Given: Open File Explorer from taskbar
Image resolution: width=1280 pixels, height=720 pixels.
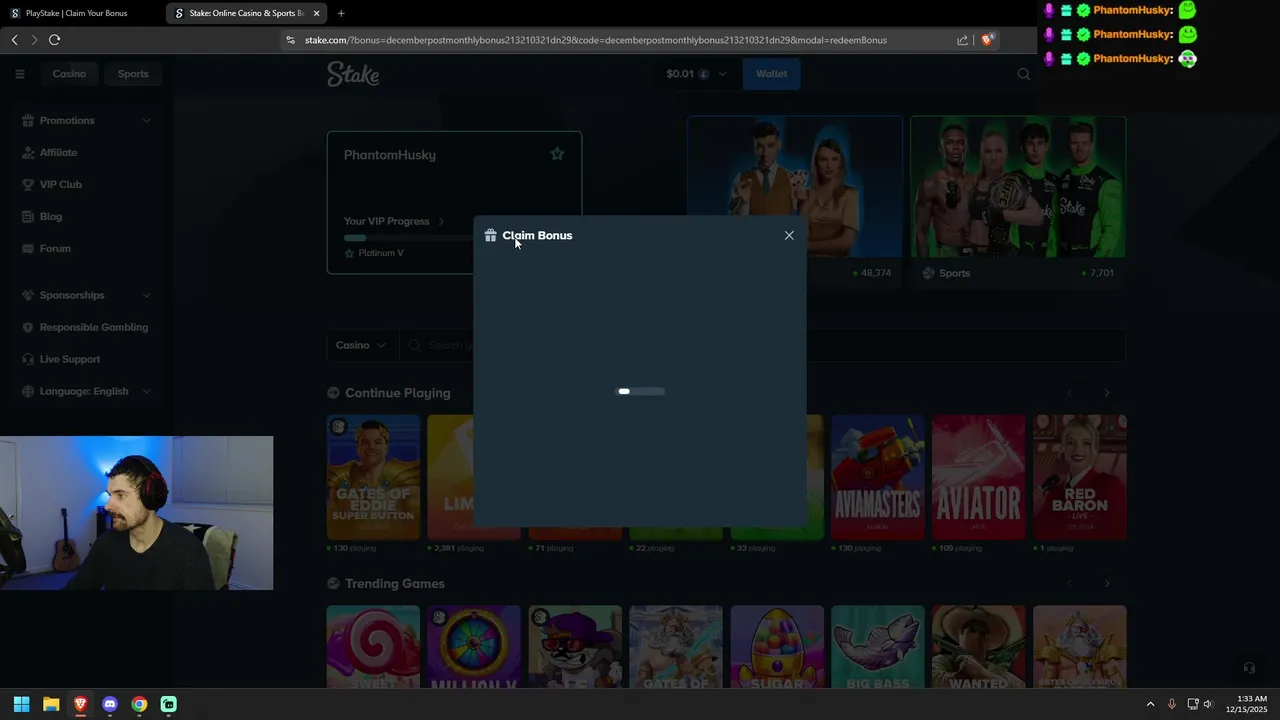Looking at the screenshot, I should 51,704.
